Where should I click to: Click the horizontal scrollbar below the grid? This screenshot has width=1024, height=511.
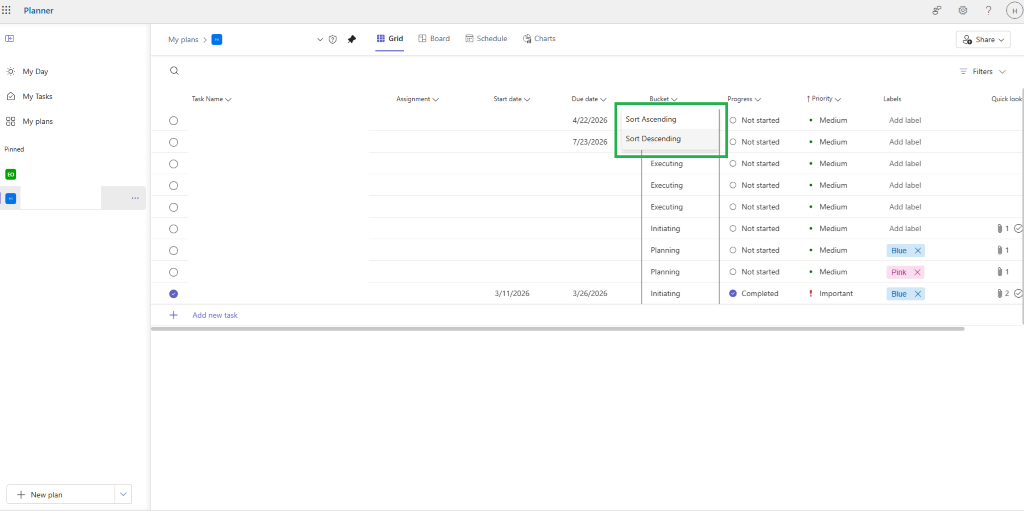(x=558, y=329)
